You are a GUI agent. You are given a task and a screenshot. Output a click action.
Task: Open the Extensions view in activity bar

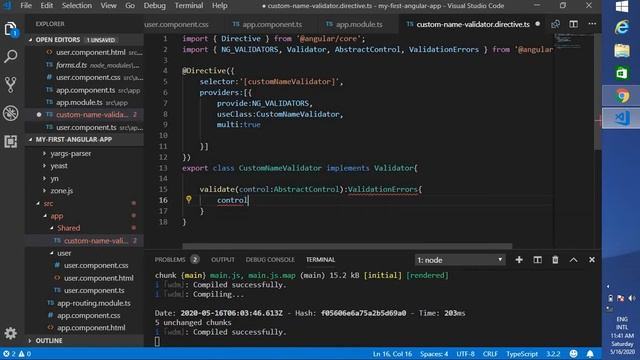click(x=11, y=142)
